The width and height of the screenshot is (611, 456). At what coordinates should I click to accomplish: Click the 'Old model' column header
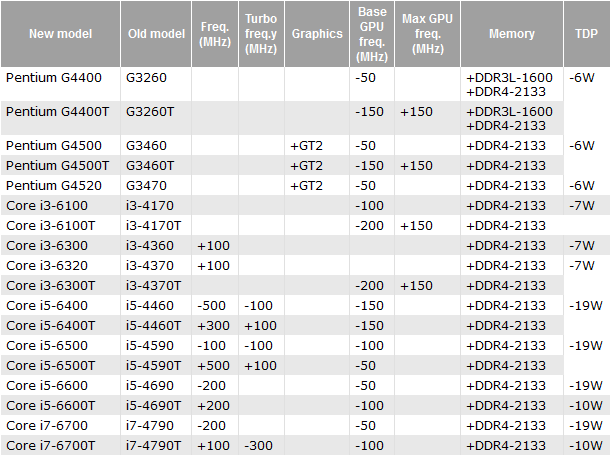coord(156,34)
